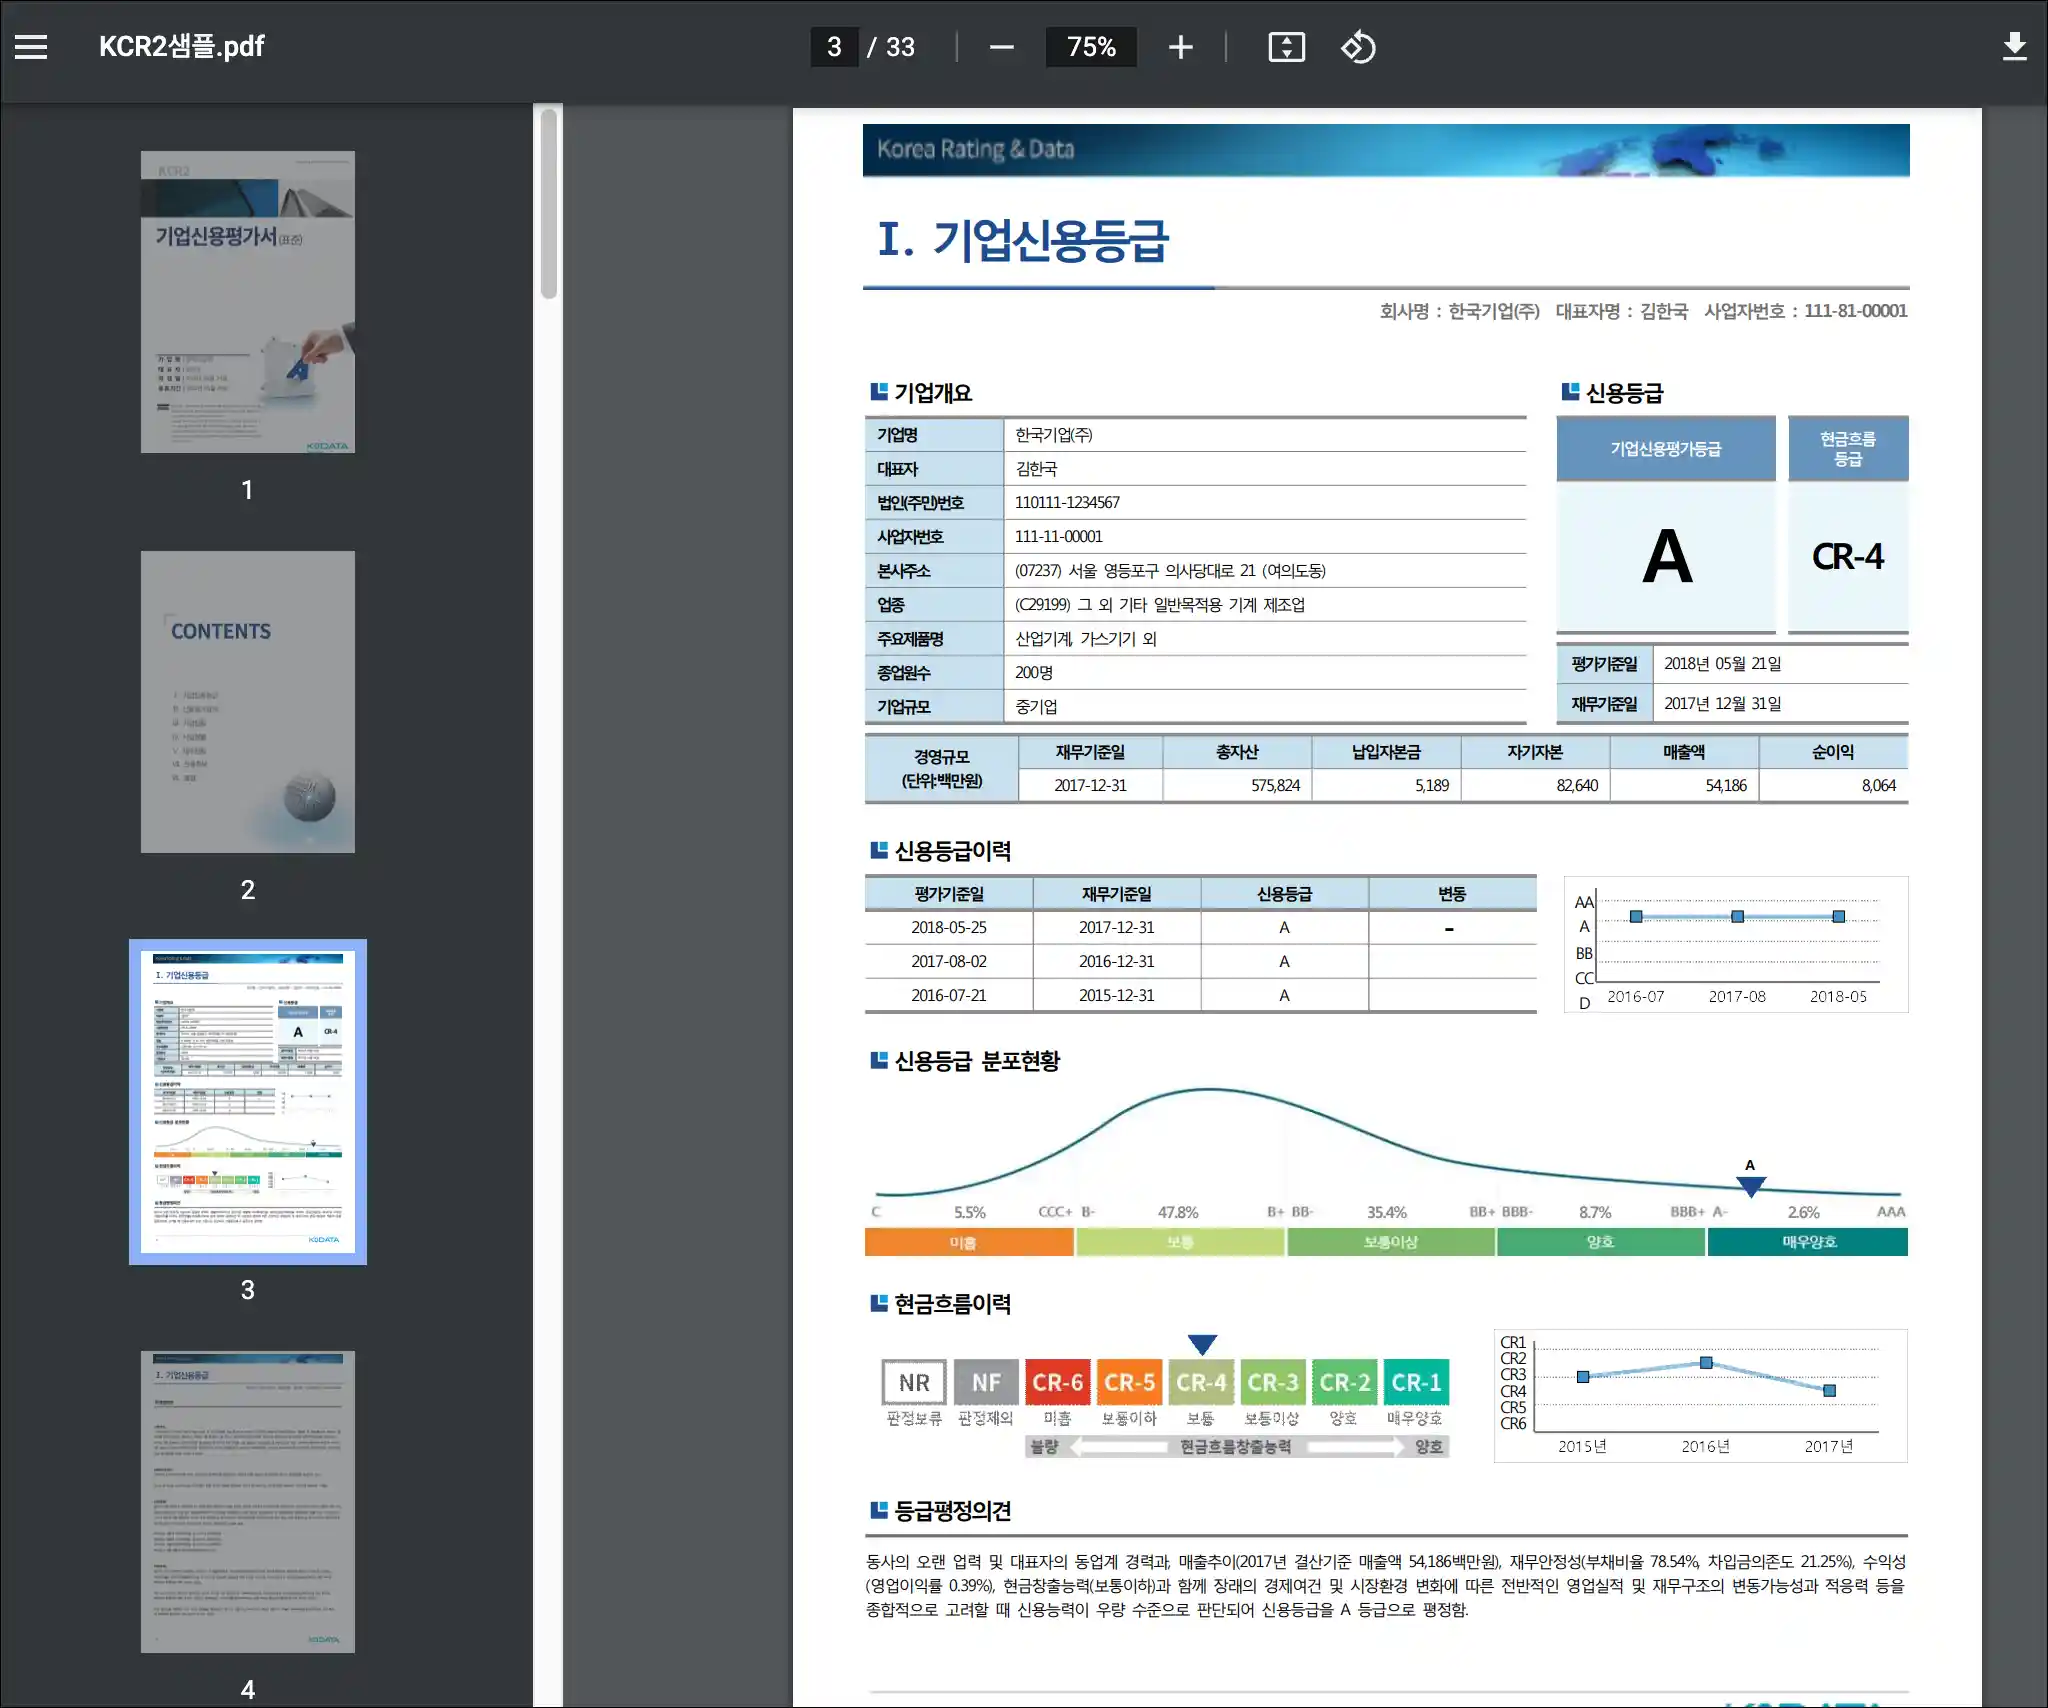Click the grey NF badge

click(x=986, y=1383)
